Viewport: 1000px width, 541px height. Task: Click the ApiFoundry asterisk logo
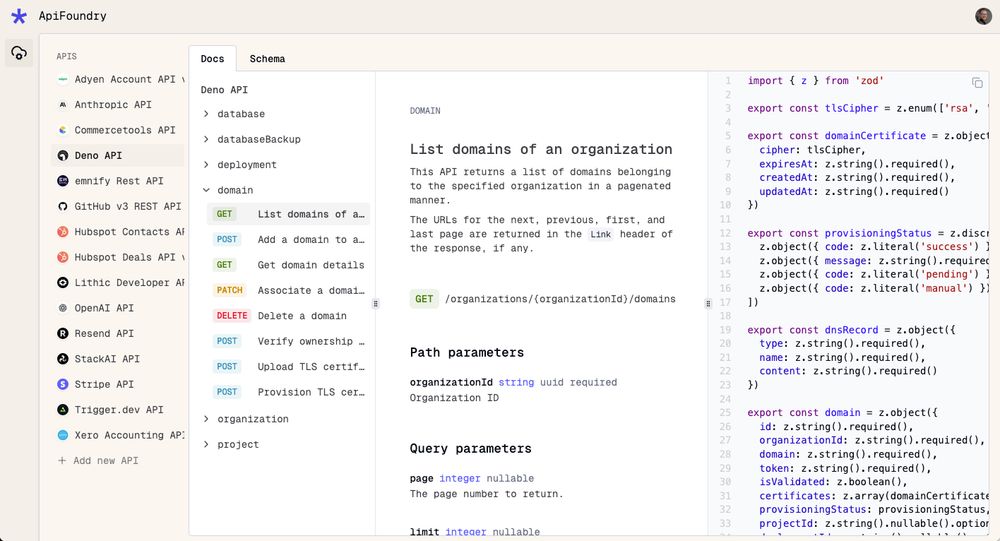click(x=19, y=16)
